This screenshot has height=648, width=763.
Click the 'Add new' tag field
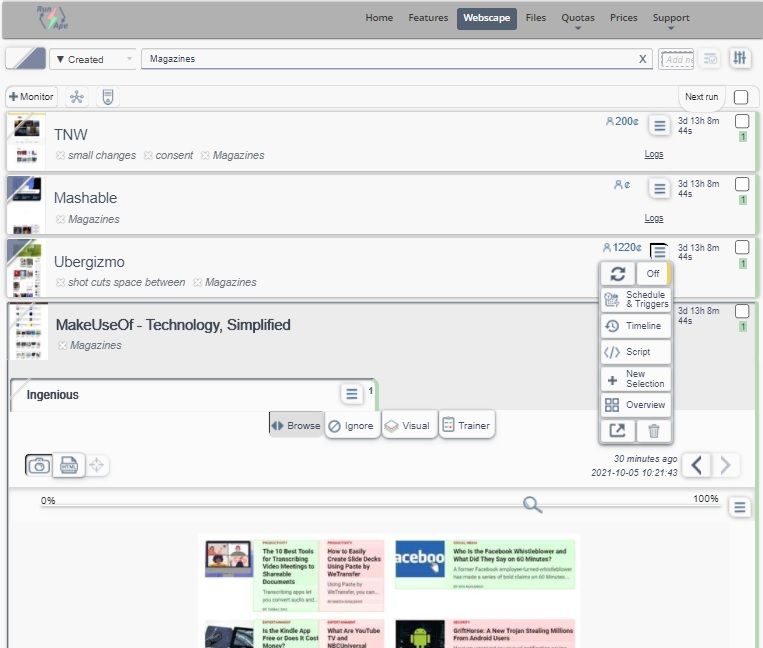point(676,59)
